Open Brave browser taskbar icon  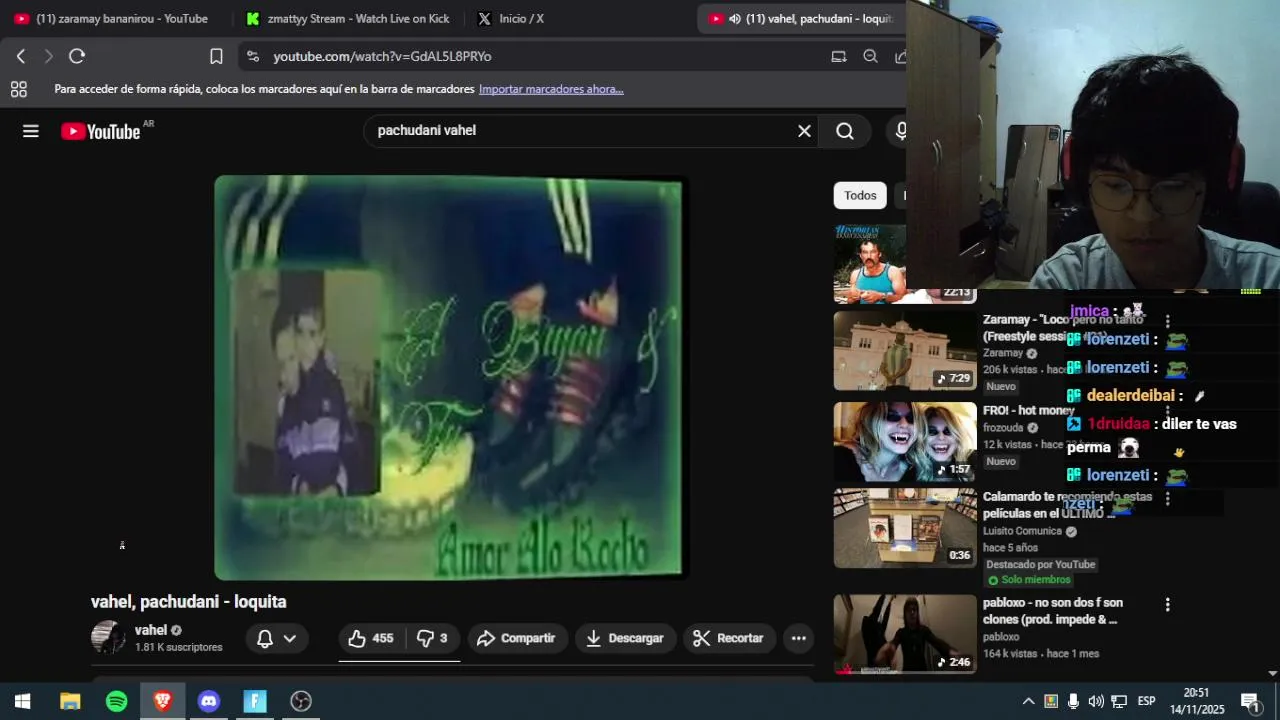[x=163, y=701]
